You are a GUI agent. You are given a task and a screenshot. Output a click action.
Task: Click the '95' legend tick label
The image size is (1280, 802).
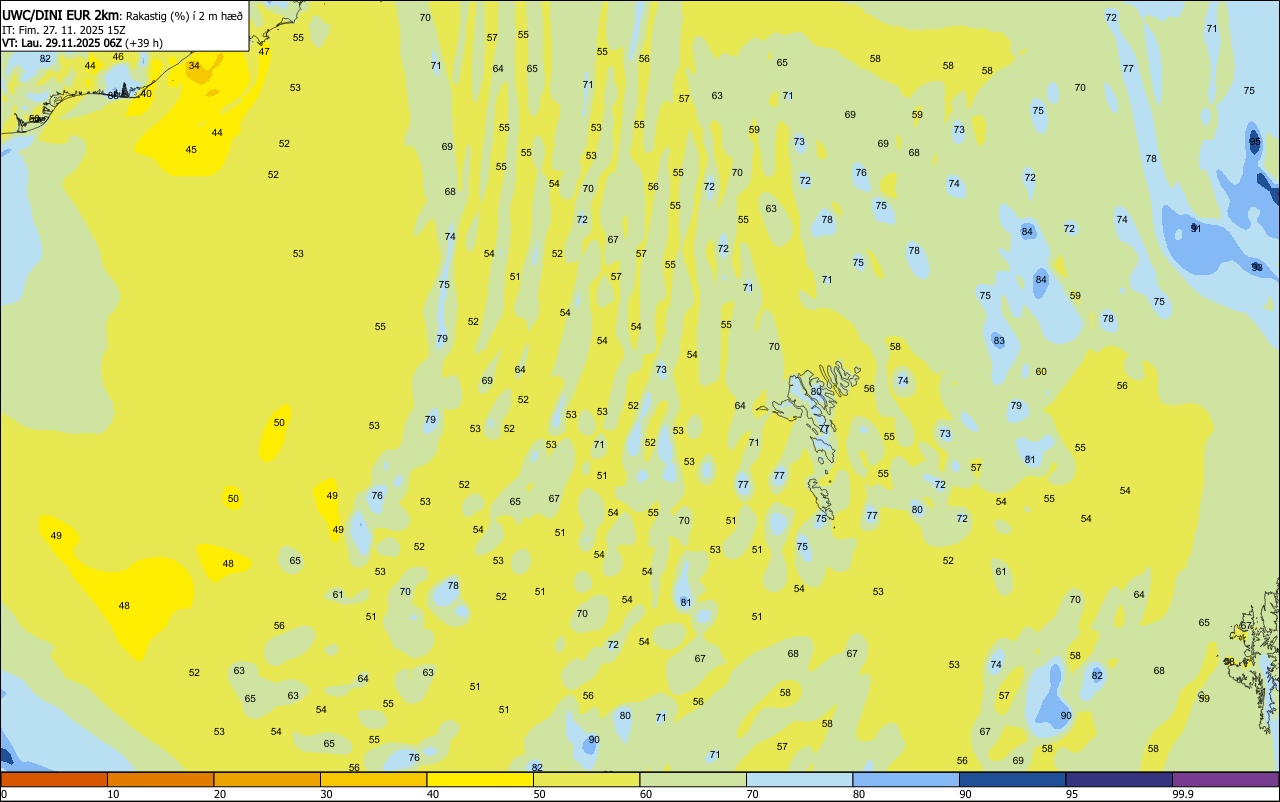point(1072,794)
